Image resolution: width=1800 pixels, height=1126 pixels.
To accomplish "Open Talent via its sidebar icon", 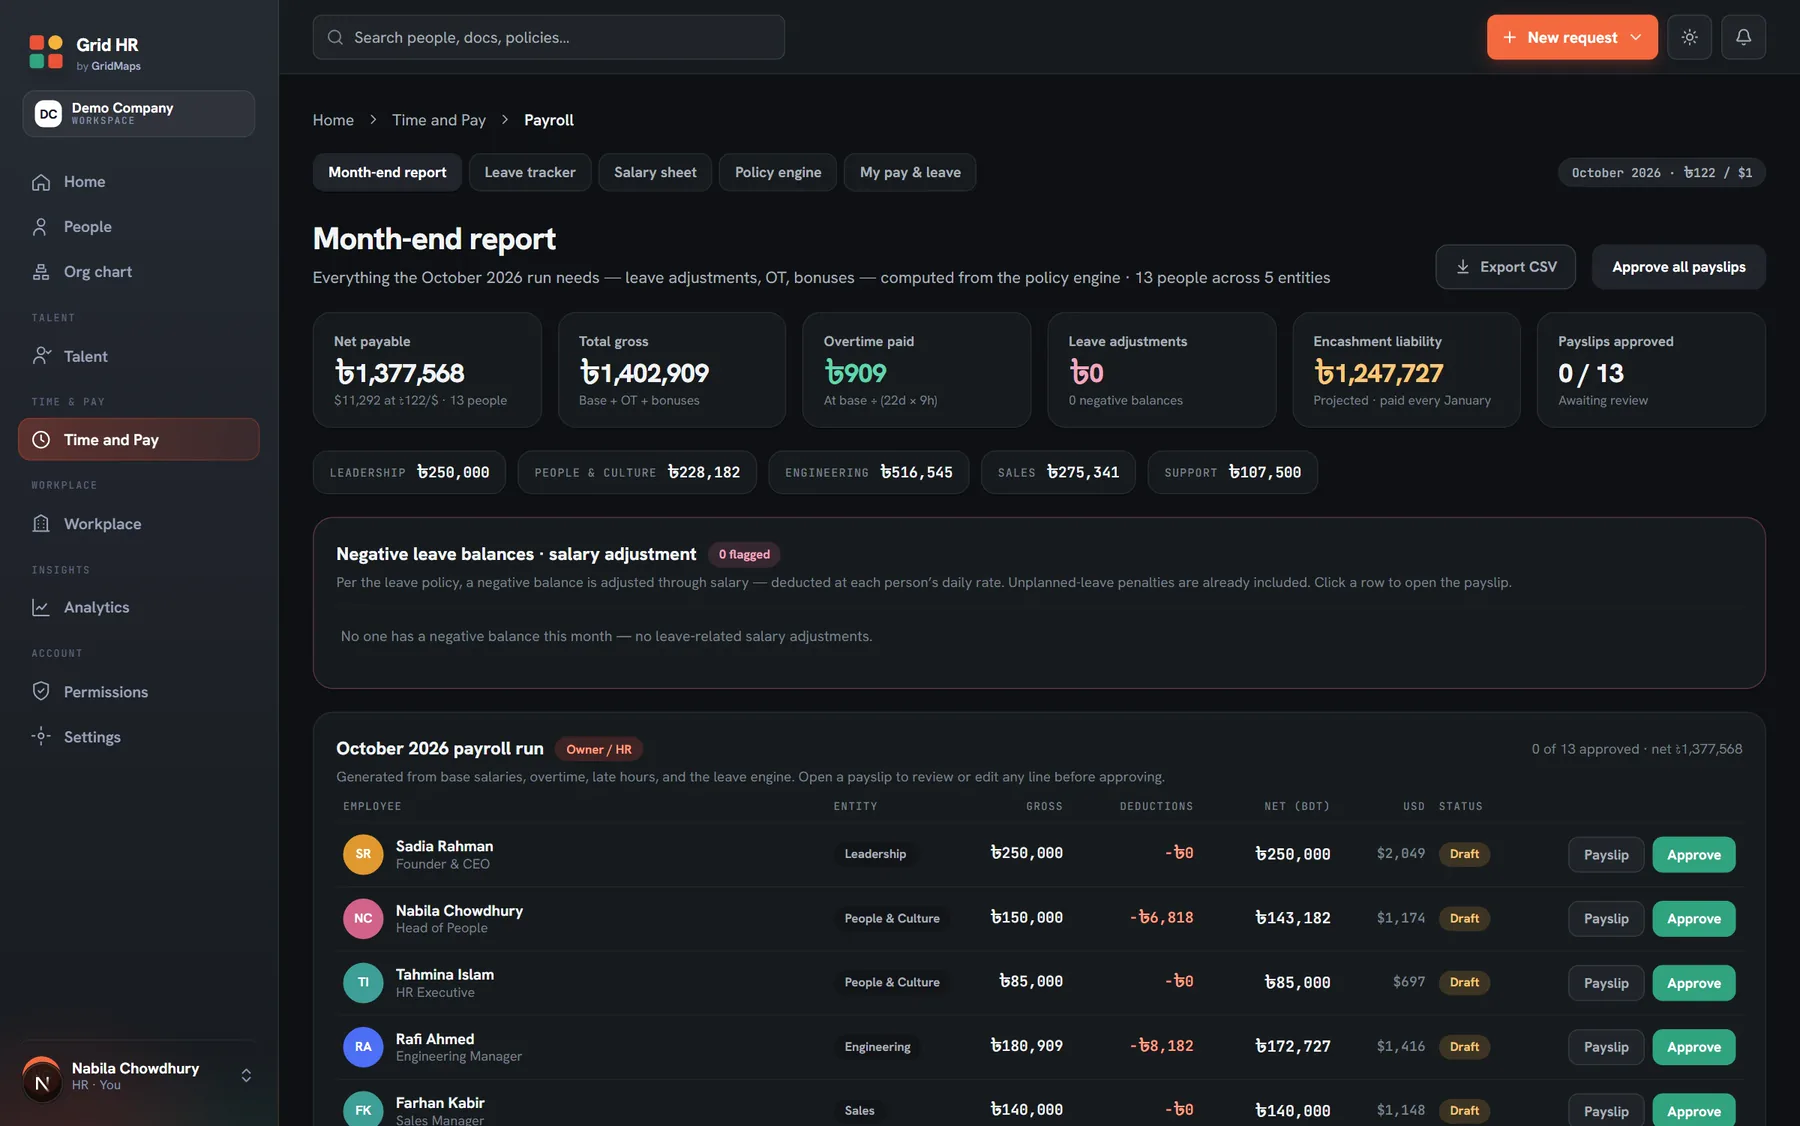I will pyautogui.click(x=41, y=356).
